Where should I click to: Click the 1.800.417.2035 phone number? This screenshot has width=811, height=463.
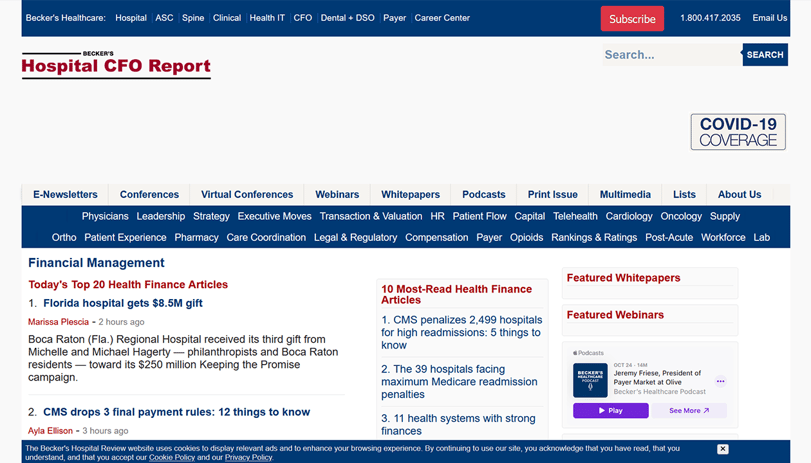[x=710, y=18]
